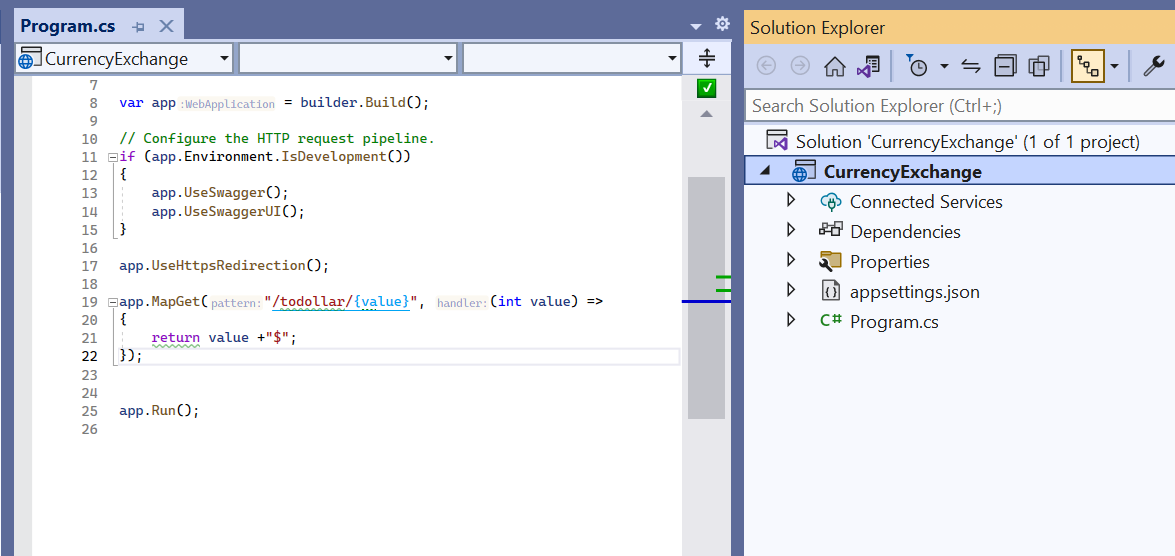
Task: Switch between solutions and folder views
Action: pyautogui.click(x=867, y=66)
